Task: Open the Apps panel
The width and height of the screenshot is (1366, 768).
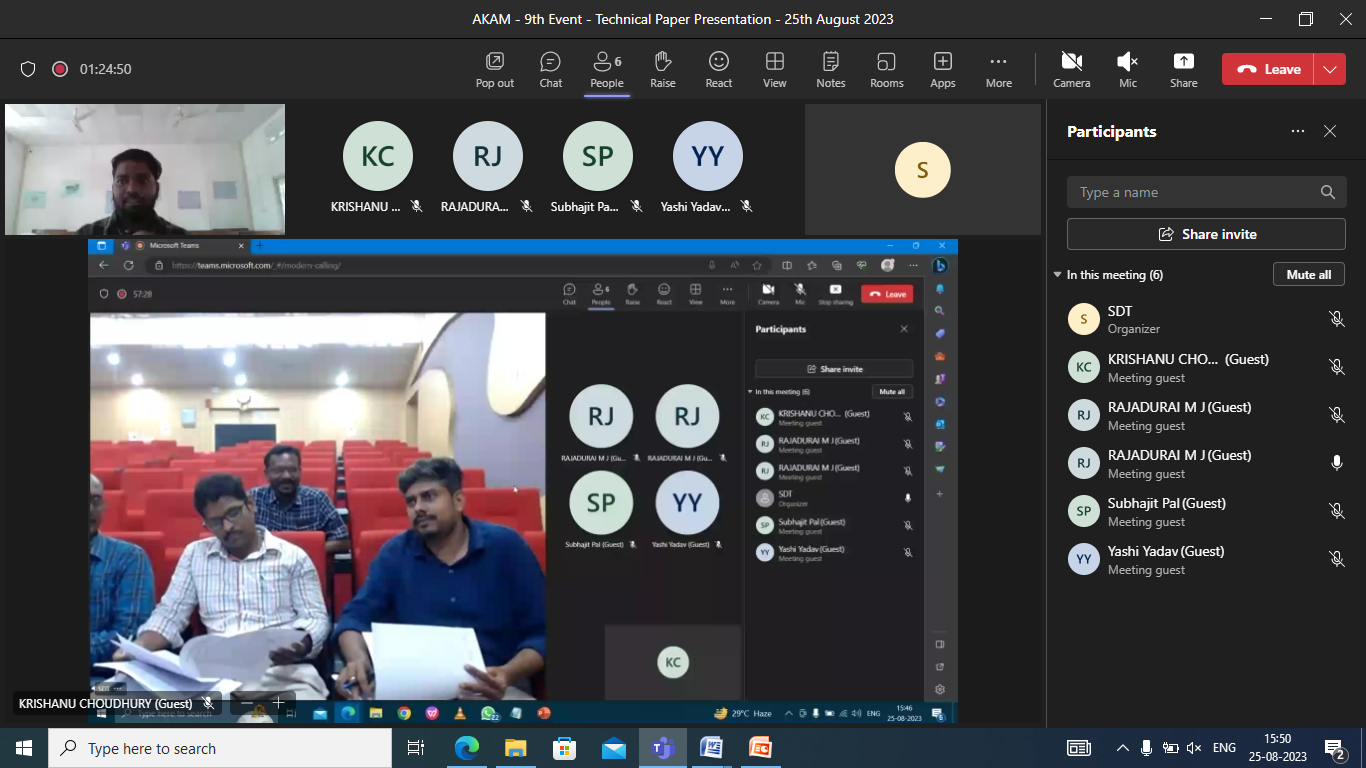Action: pos(942,69)
